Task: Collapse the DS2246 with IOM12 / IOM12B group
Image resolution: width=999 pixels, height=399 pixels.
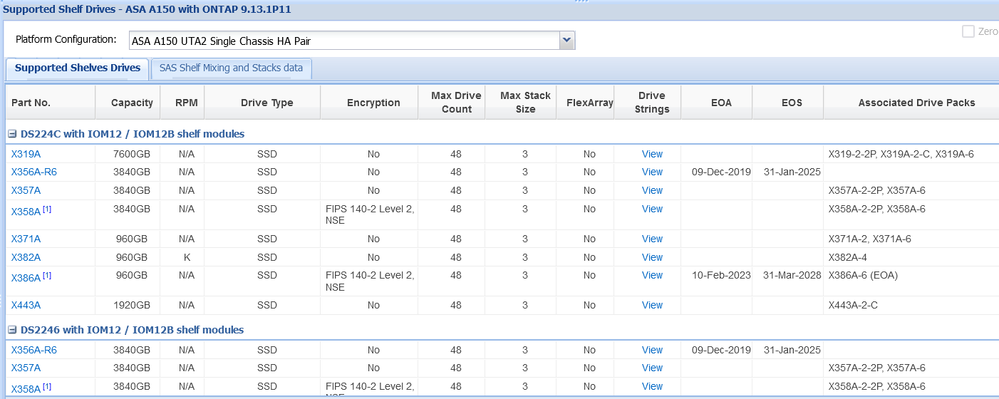Action: [x=12, y=330]
